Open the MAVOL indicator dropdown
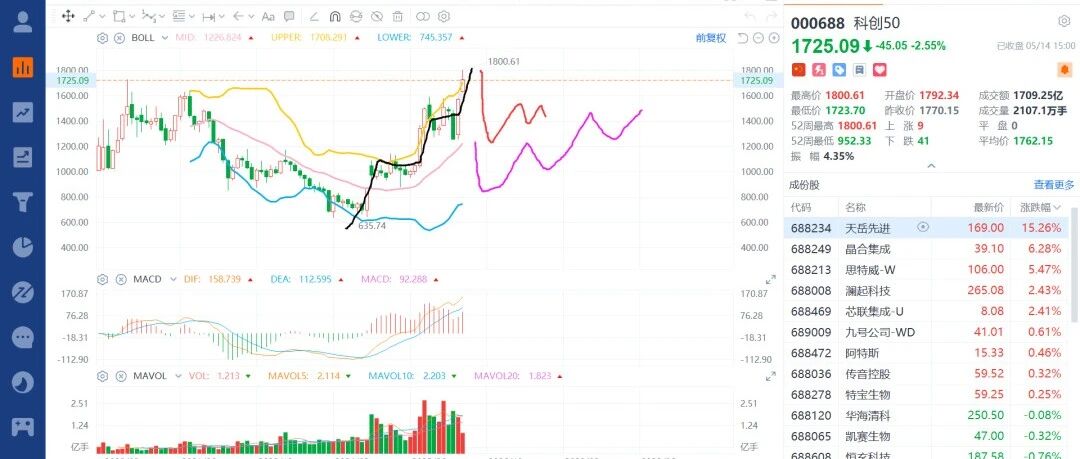This screenshot has height=459, width=1080. coord(177,376)
